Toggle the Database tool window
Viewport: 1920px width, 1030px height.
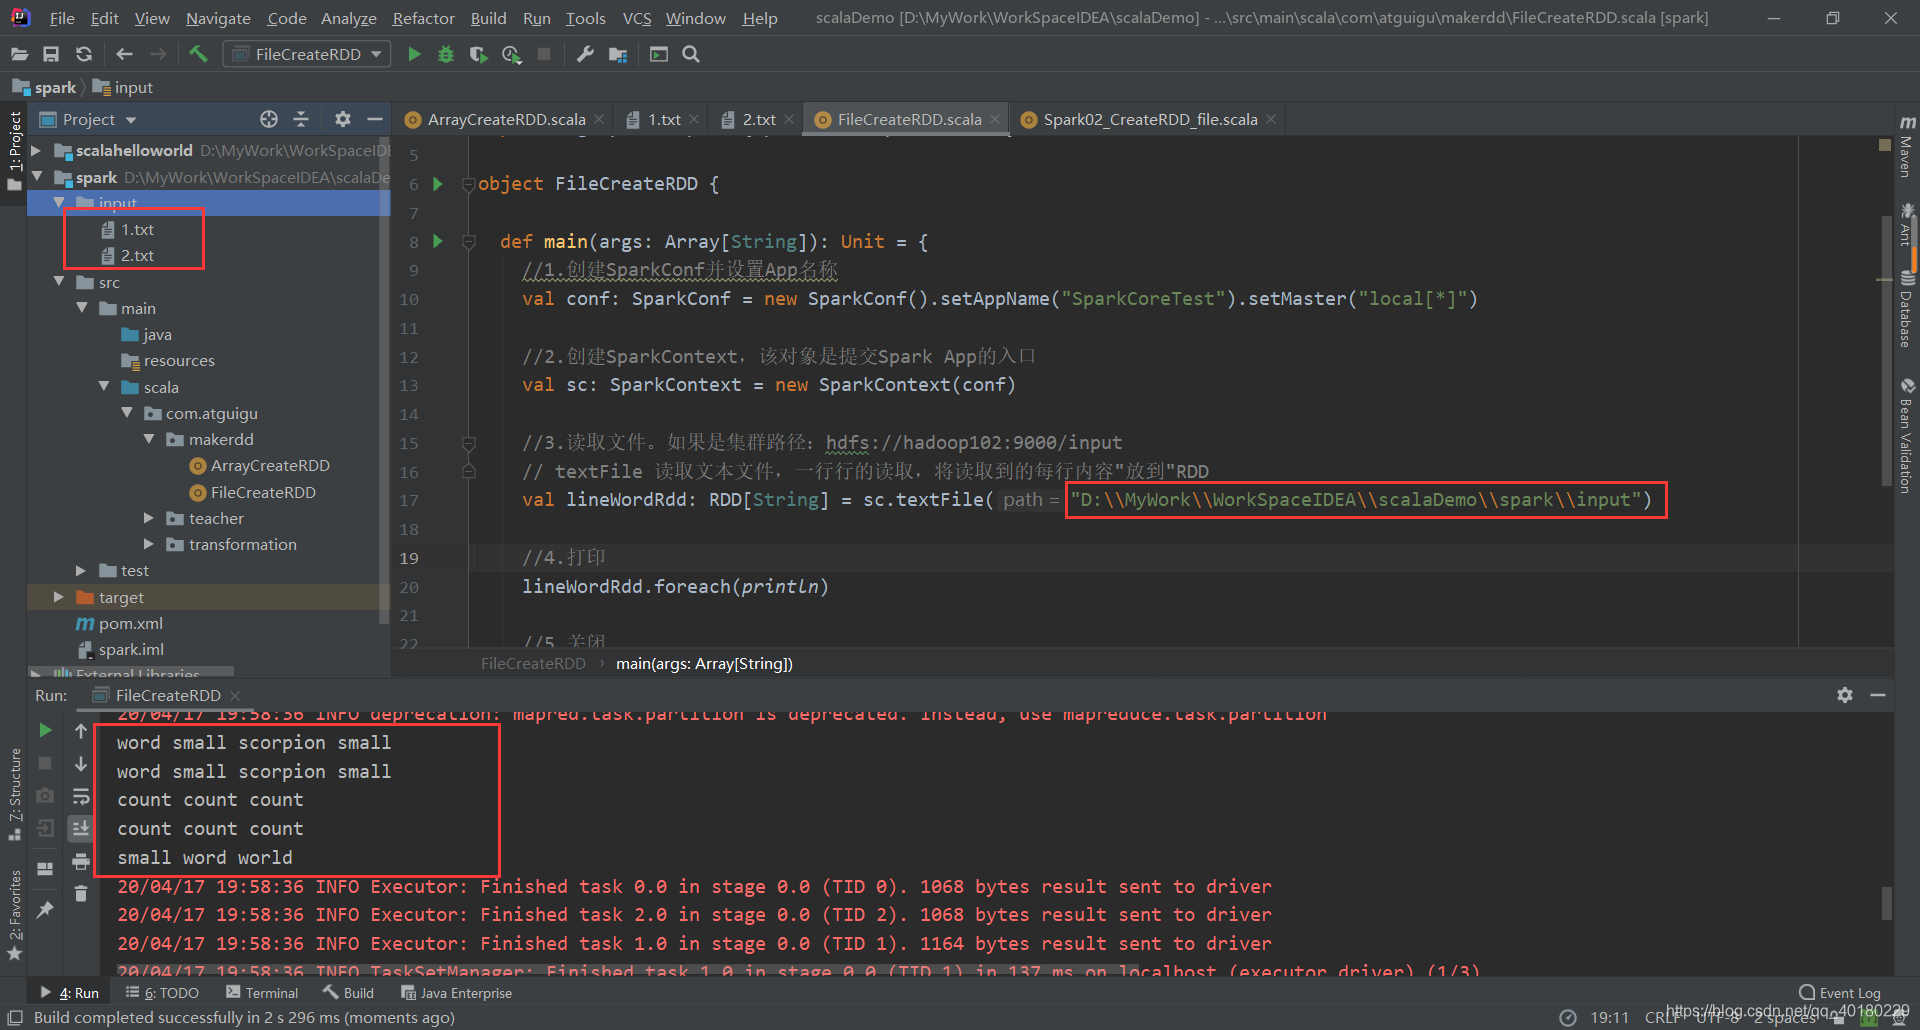point(1907,310)
